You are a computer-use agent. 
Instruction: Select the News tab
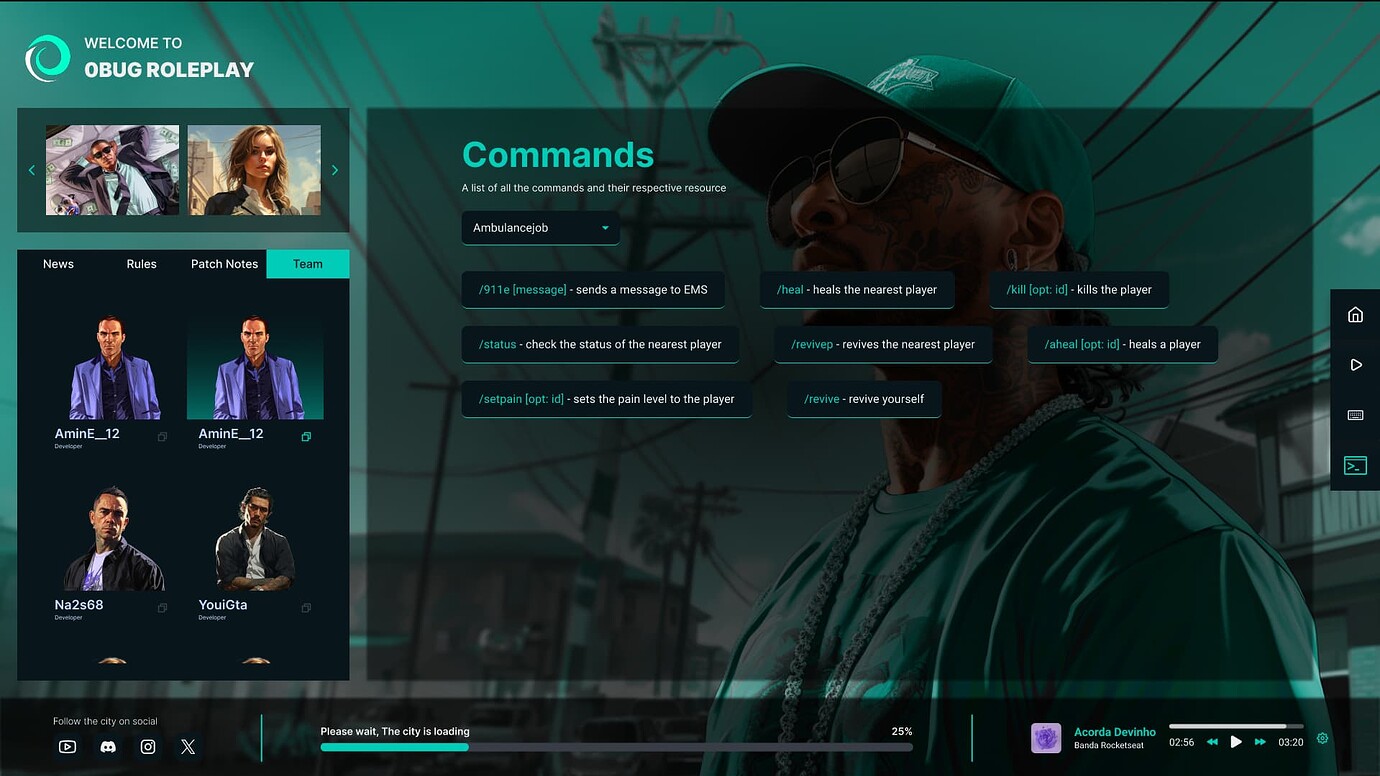click(58, 264)
